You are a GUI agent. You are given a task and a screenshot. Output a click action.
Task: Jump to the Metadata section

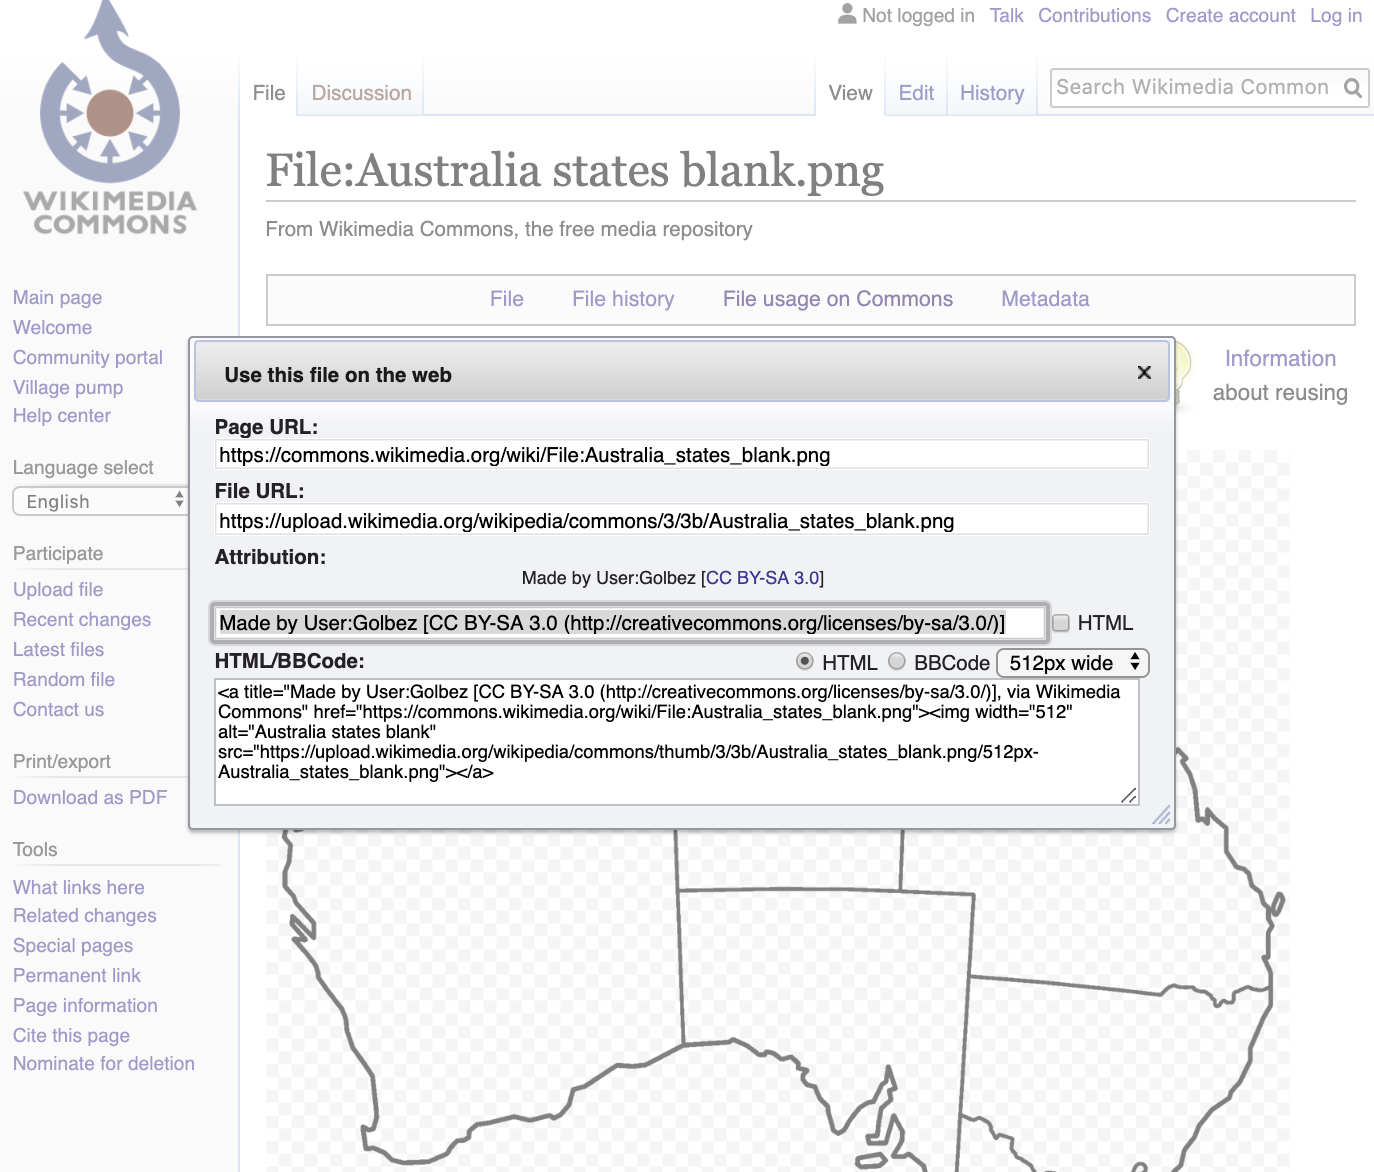[1045, 299]
